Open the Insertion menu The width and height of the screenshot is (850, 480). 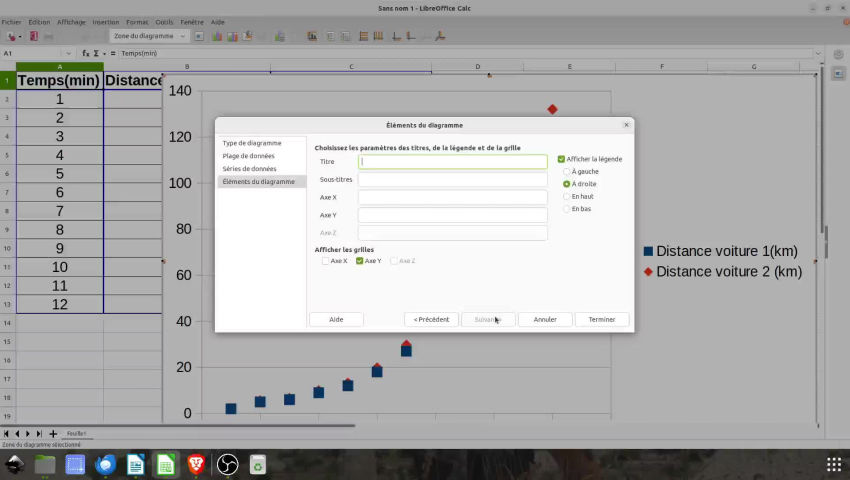(x=105, y=21)
